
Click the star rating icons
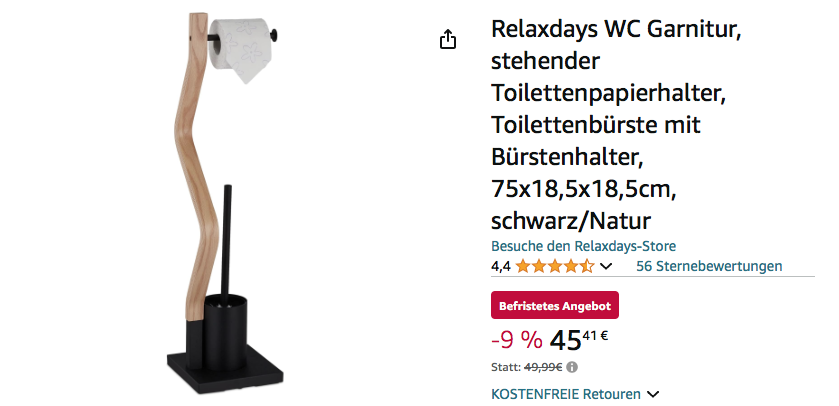[x=555, y=266]
